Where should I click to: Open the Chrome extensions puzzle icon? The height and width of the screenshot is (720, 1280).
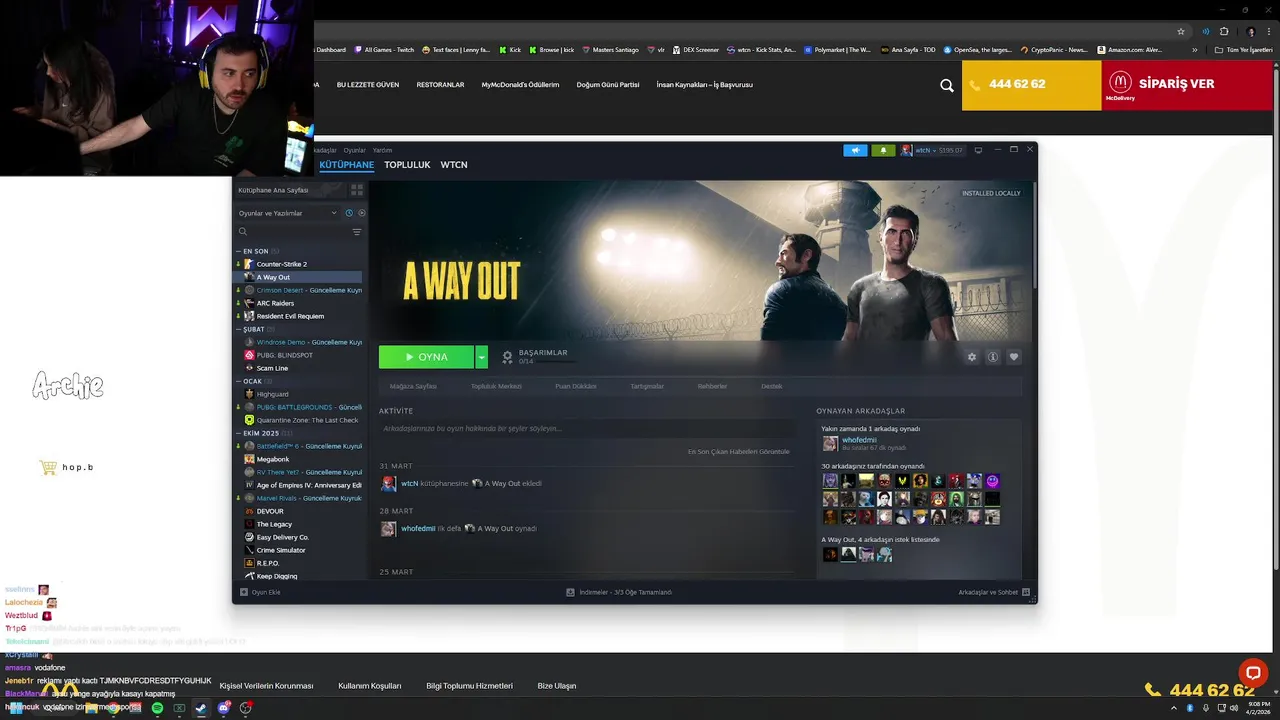pyautogui.click(x=1224, y=31)
